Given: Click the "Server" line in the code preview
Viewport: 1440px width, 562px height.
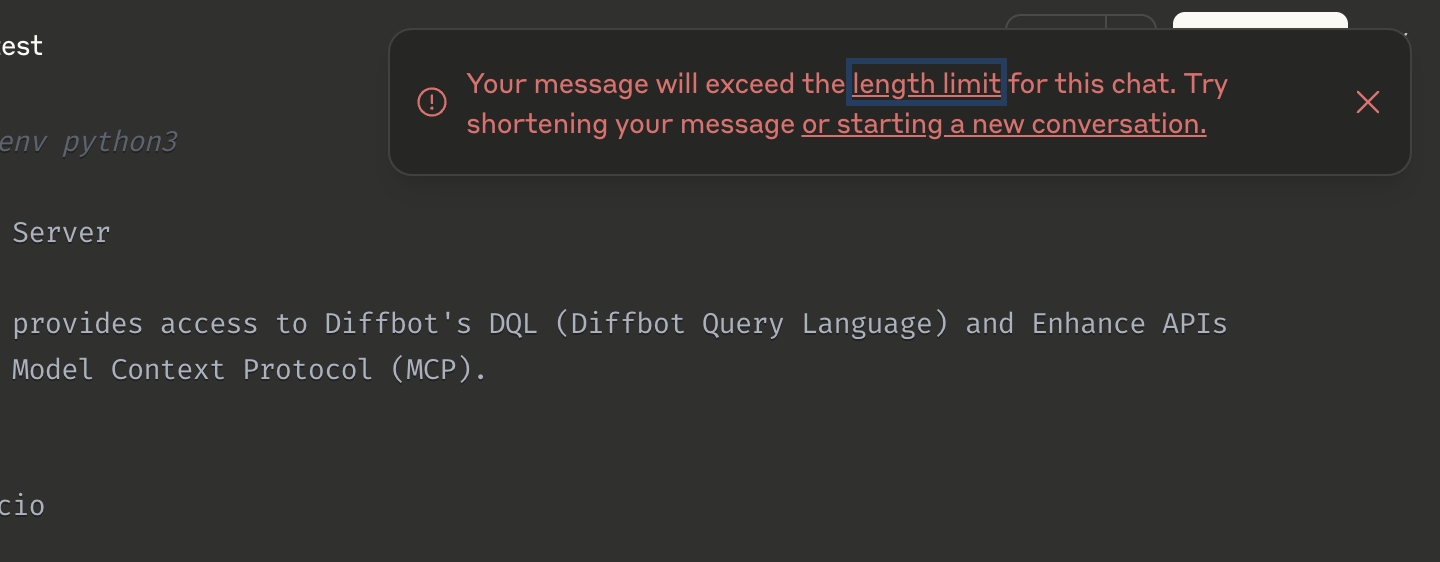Looking at the screenshot, I should [60, 233].
